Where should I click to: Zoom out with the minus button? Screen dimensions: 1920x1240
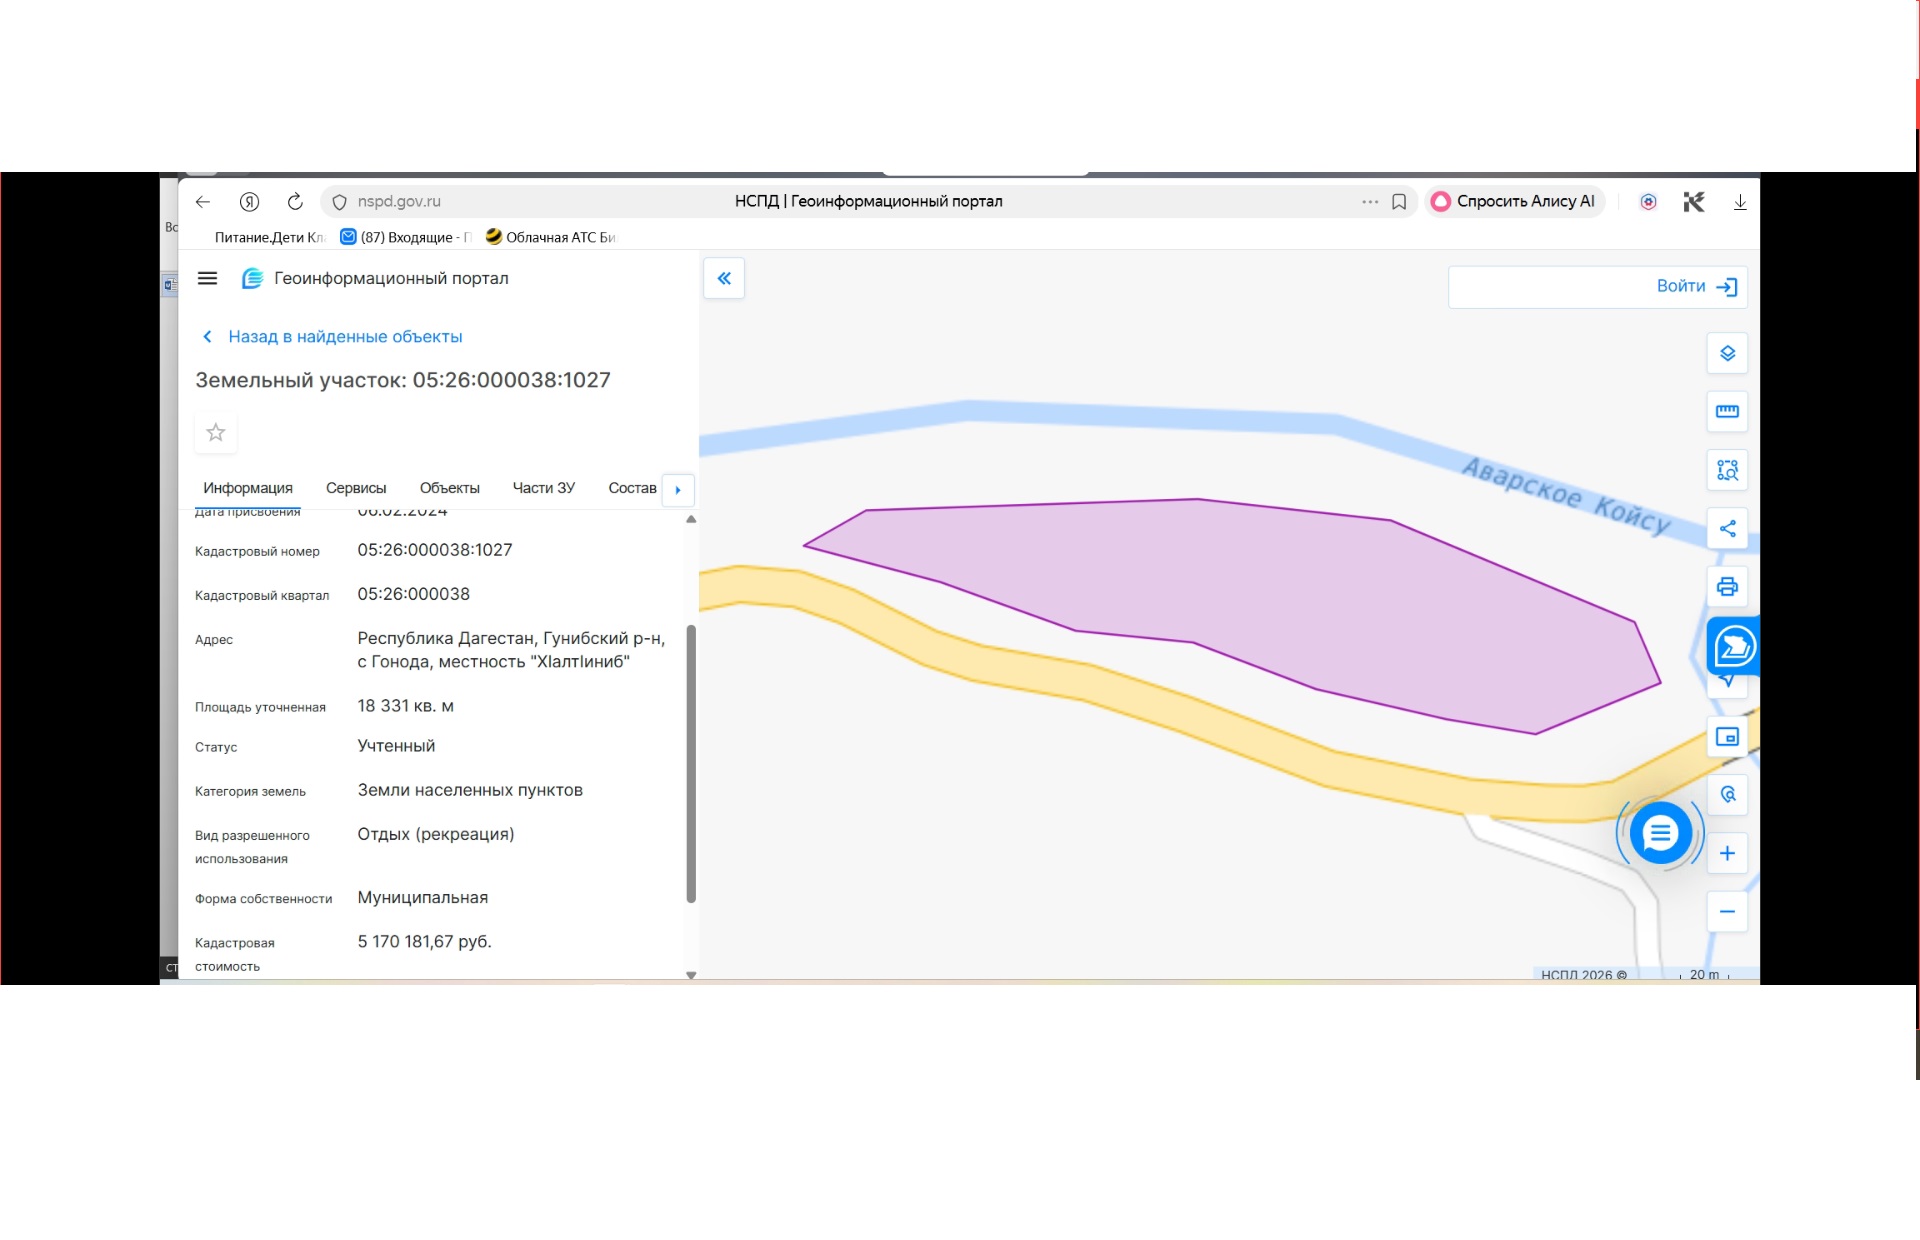pyautogui.click(x=1727, y=911)
